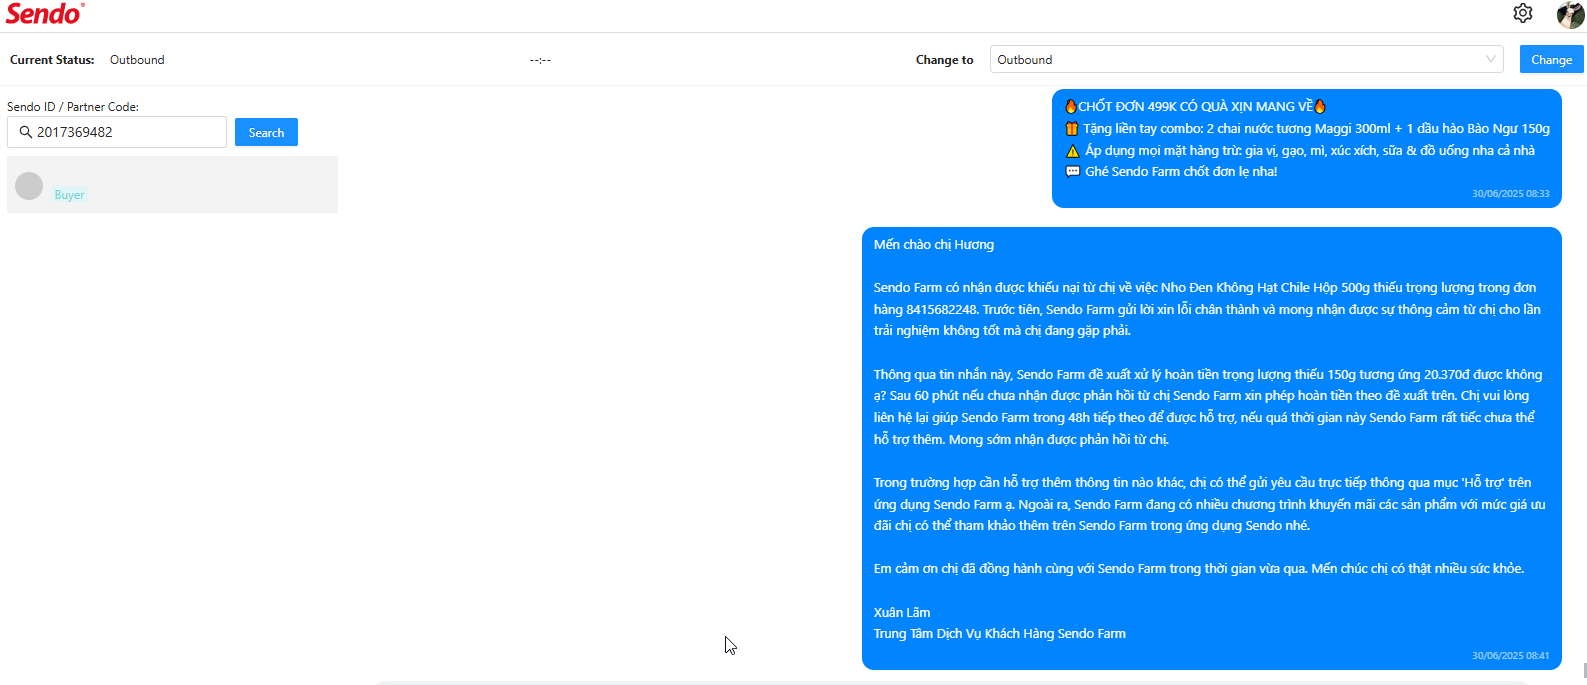Viewport: 1587px width, 685px height.
Task: Click the Current Status label
Action: [52, 60]
